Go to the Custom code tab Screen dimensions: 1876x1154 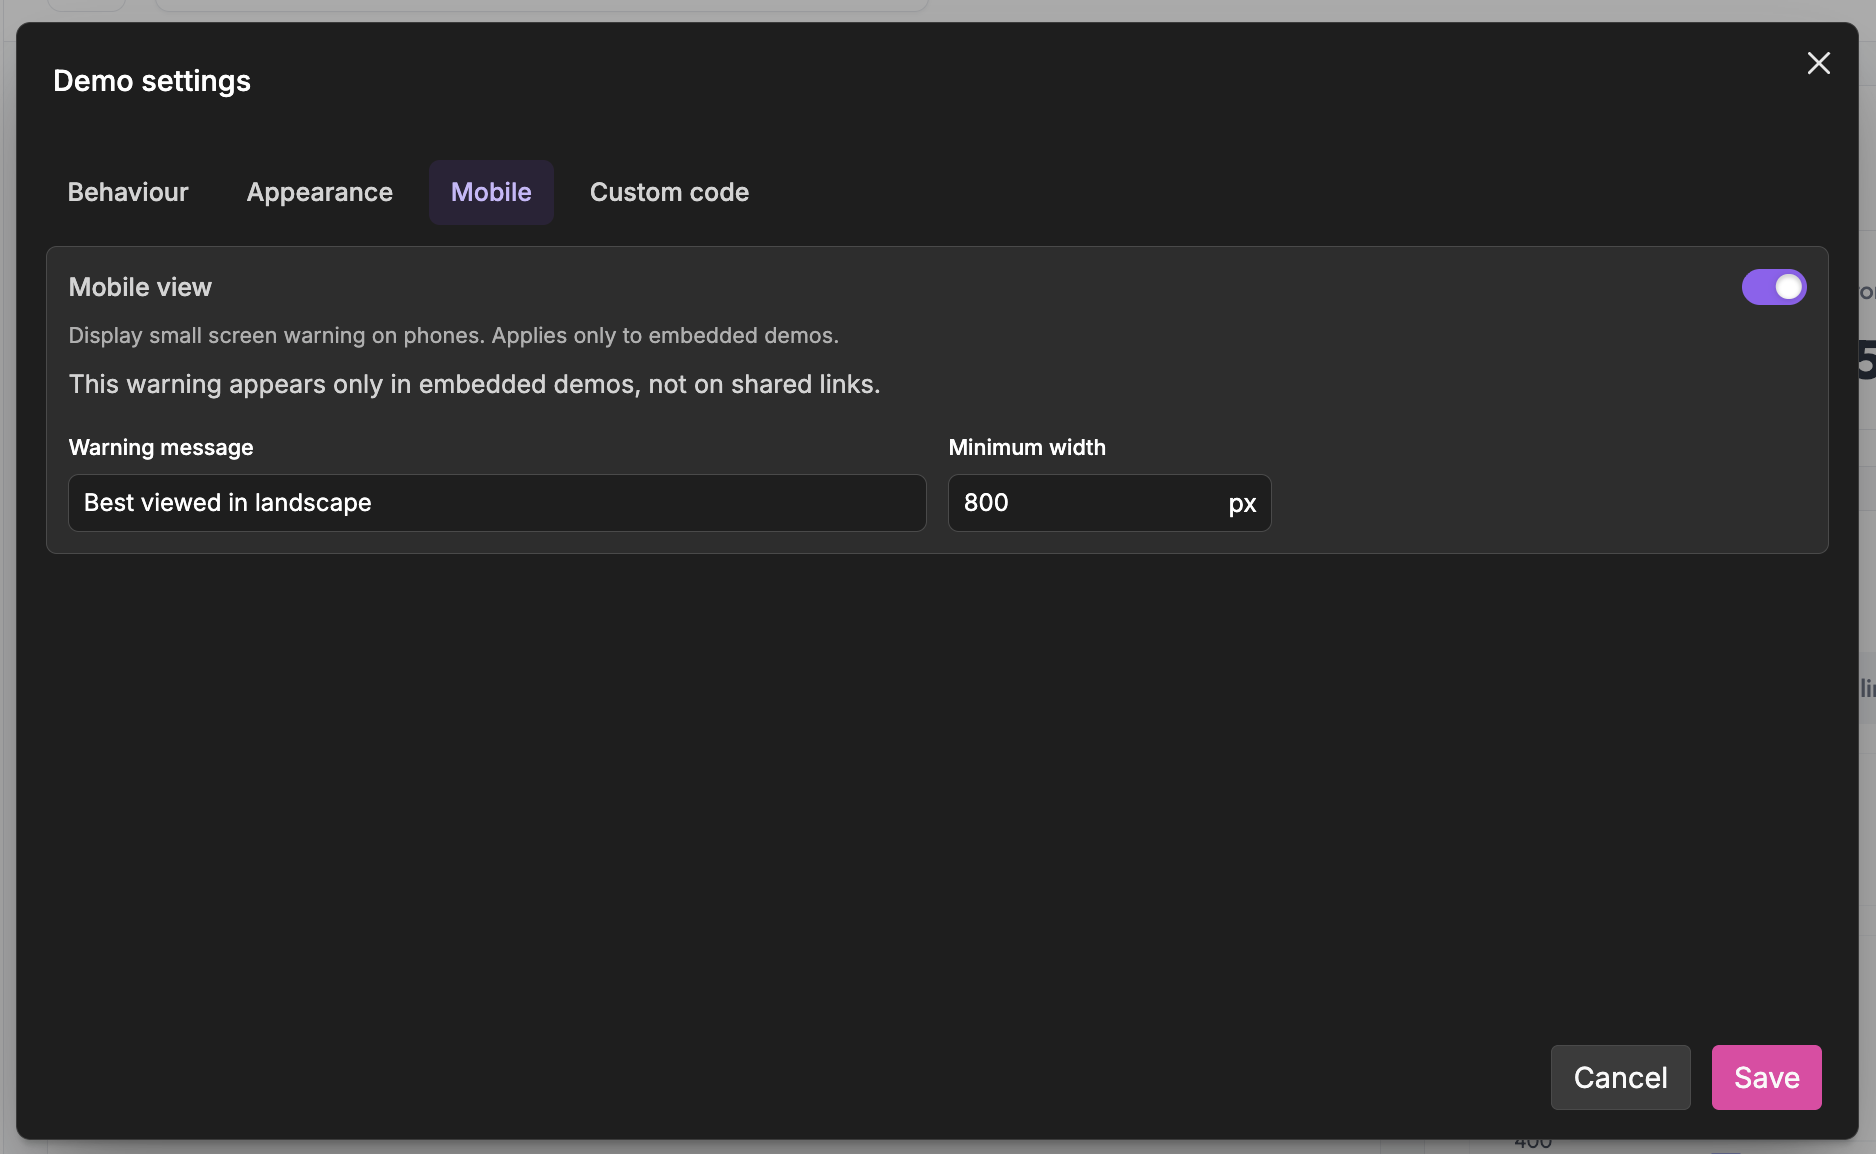coord(669,192)
